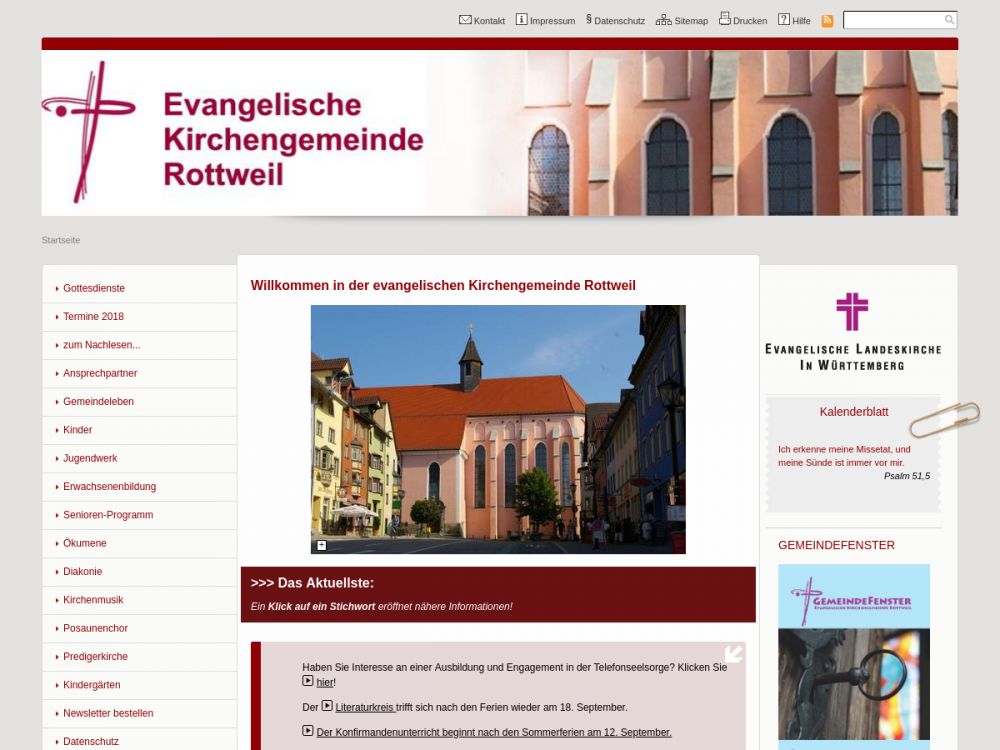Screen dimensions: 1000x750
Task: Open the Telefonseelsorge 'hier' link
Action: pyautogui.click(x=325, y=682)
